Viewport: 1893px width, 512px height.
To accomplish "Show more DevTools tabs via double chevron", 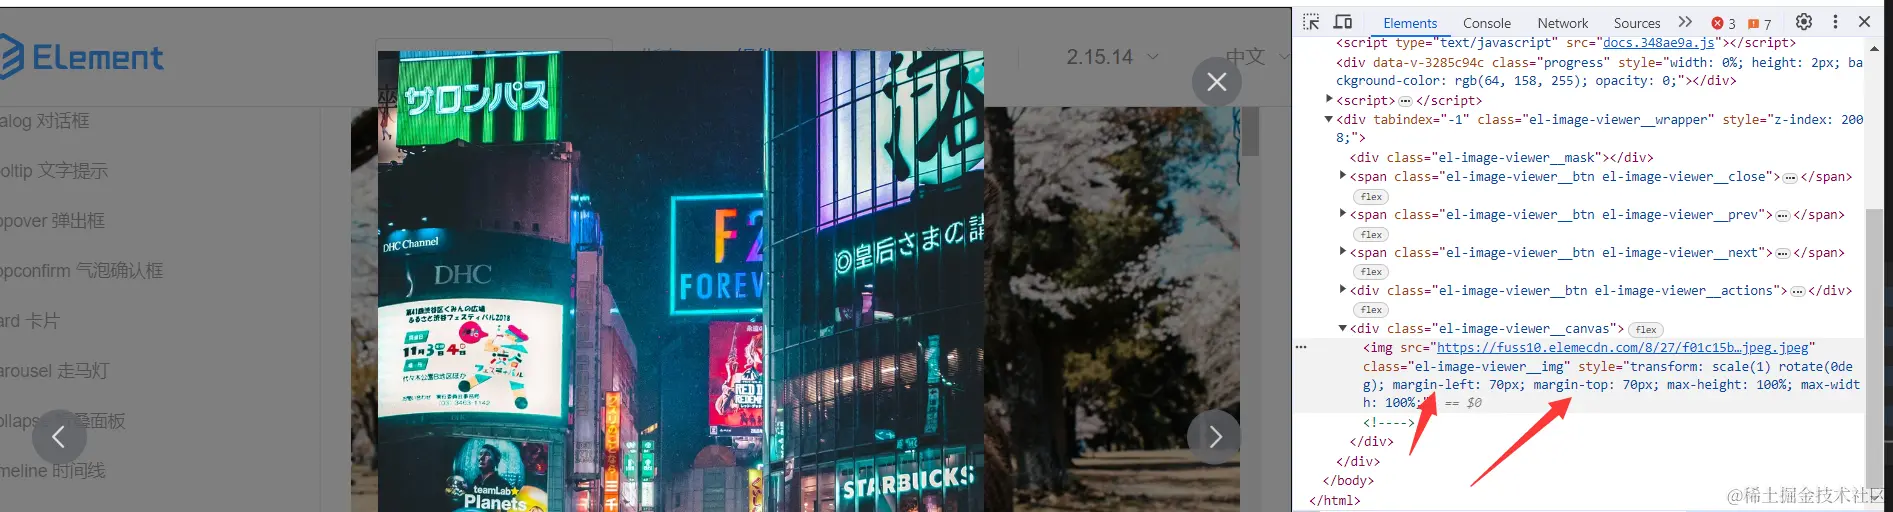I will click(x=1685, y=22).
